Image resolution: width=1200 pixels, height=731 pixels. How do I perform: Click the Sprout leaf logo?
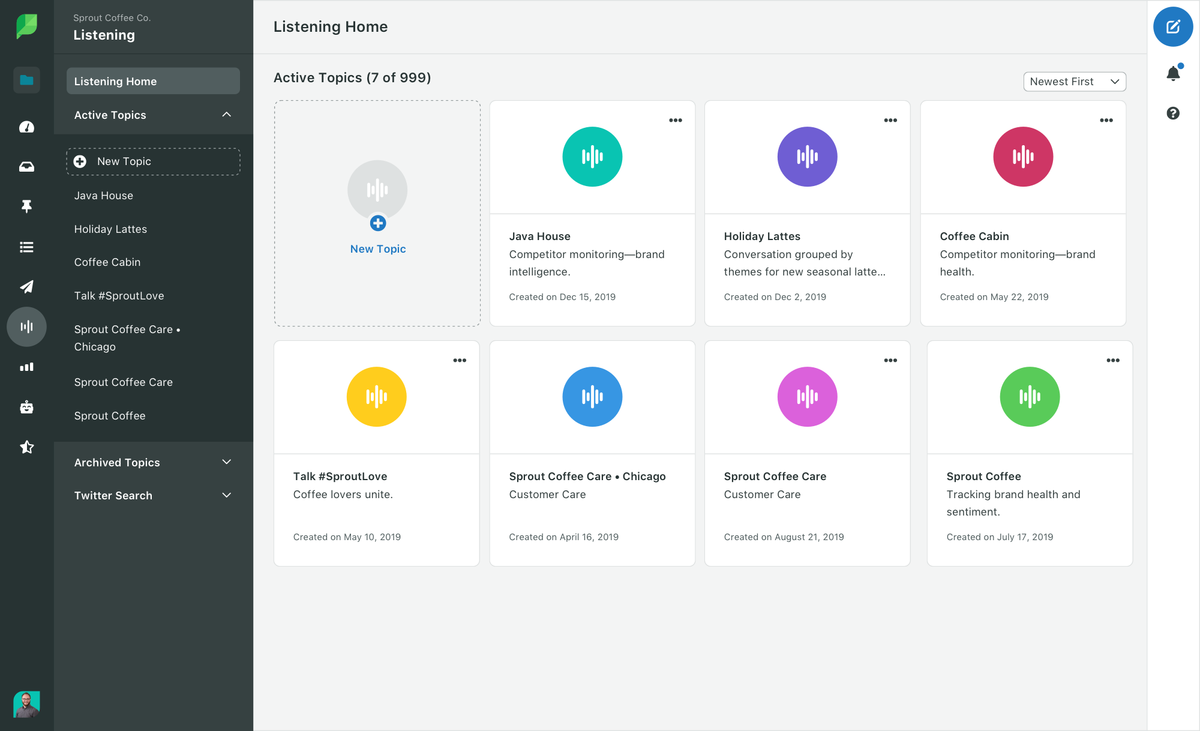tap(27, 27)
